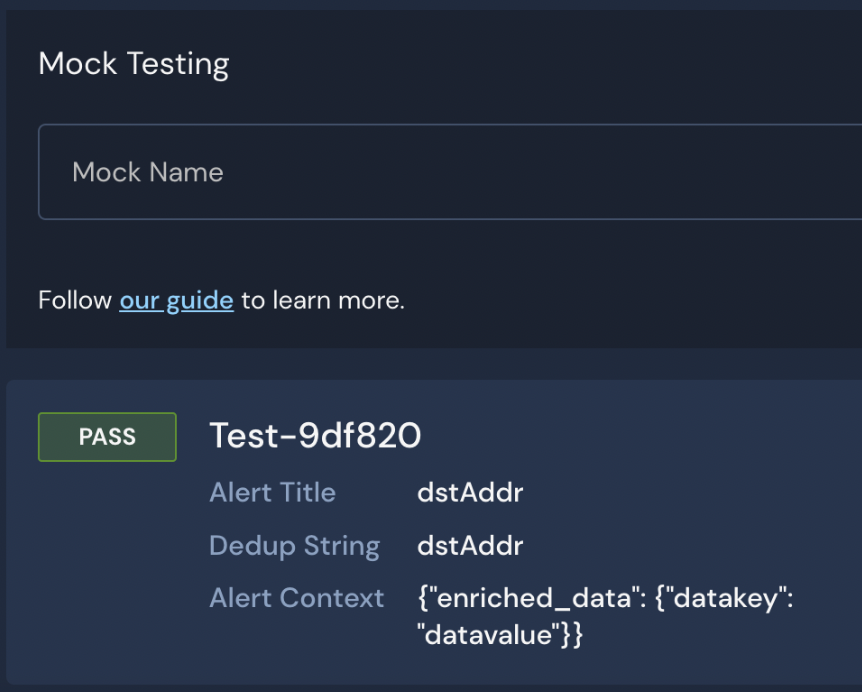Click the Dedup String label
Image resolution: width=862 pixels, height=692 pixels.
click(x=294, y=545)
